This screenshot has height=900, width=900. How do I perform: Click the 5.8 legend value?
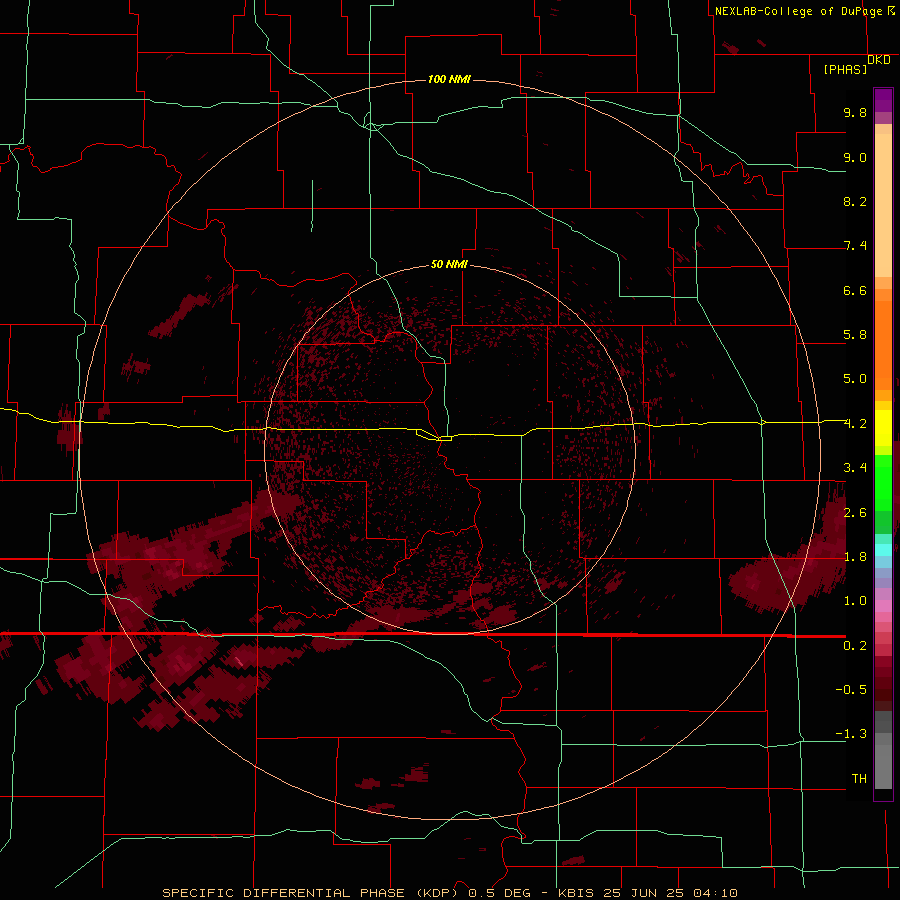pyautogui.click(x=855, y=335)
